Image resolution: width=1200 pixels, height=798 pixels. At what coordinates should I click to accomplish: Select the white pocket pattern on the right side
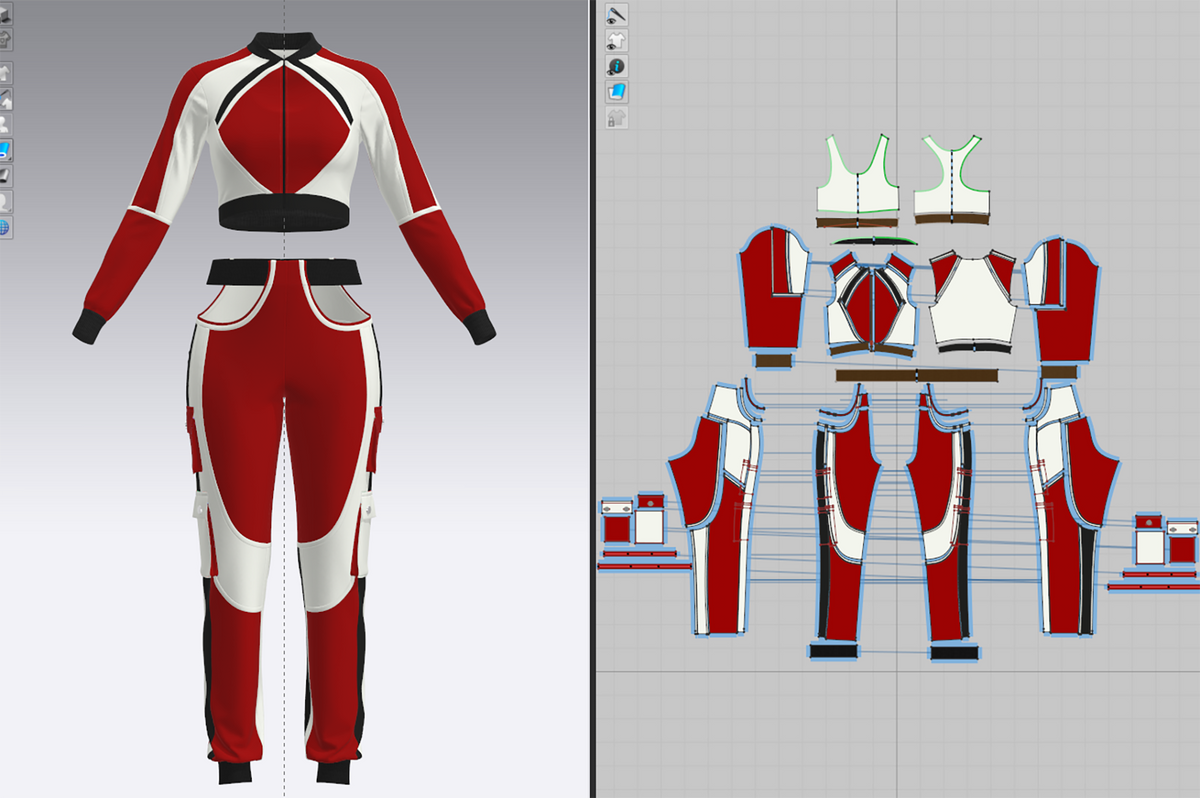1149,546
